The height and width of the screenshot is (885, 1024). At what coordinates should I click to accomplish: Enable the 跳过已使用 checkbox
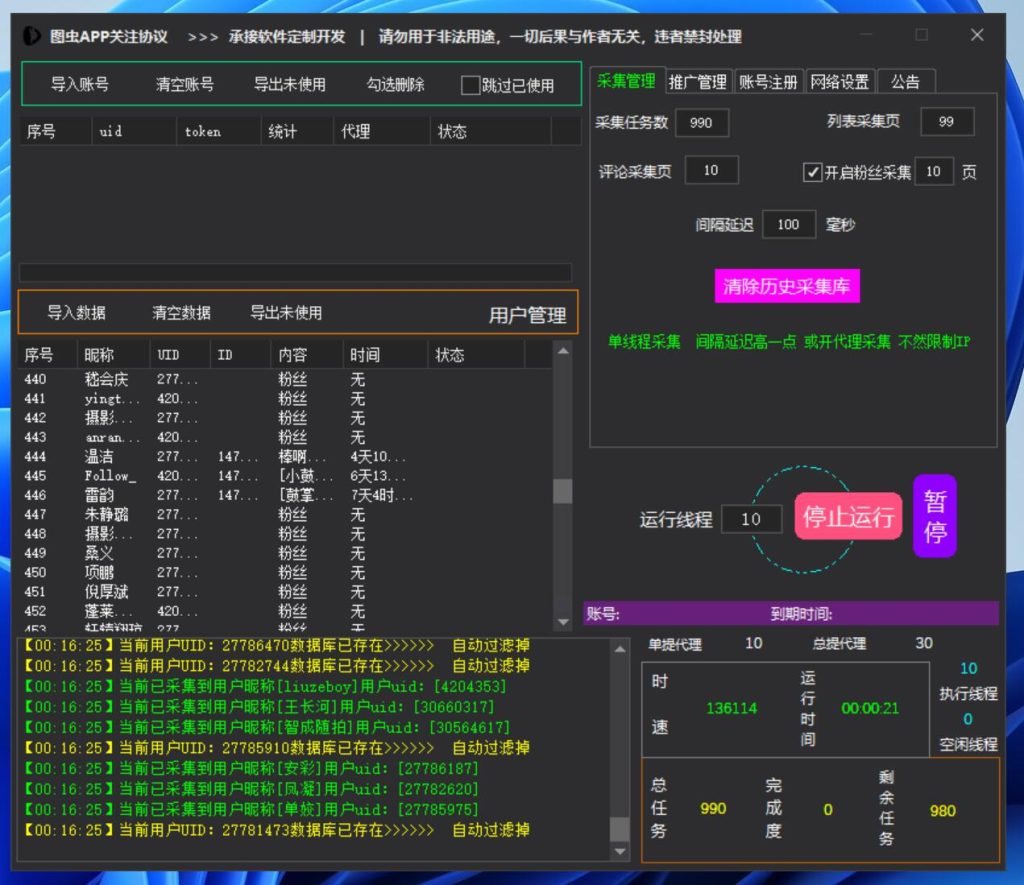[x=468, y=84]
